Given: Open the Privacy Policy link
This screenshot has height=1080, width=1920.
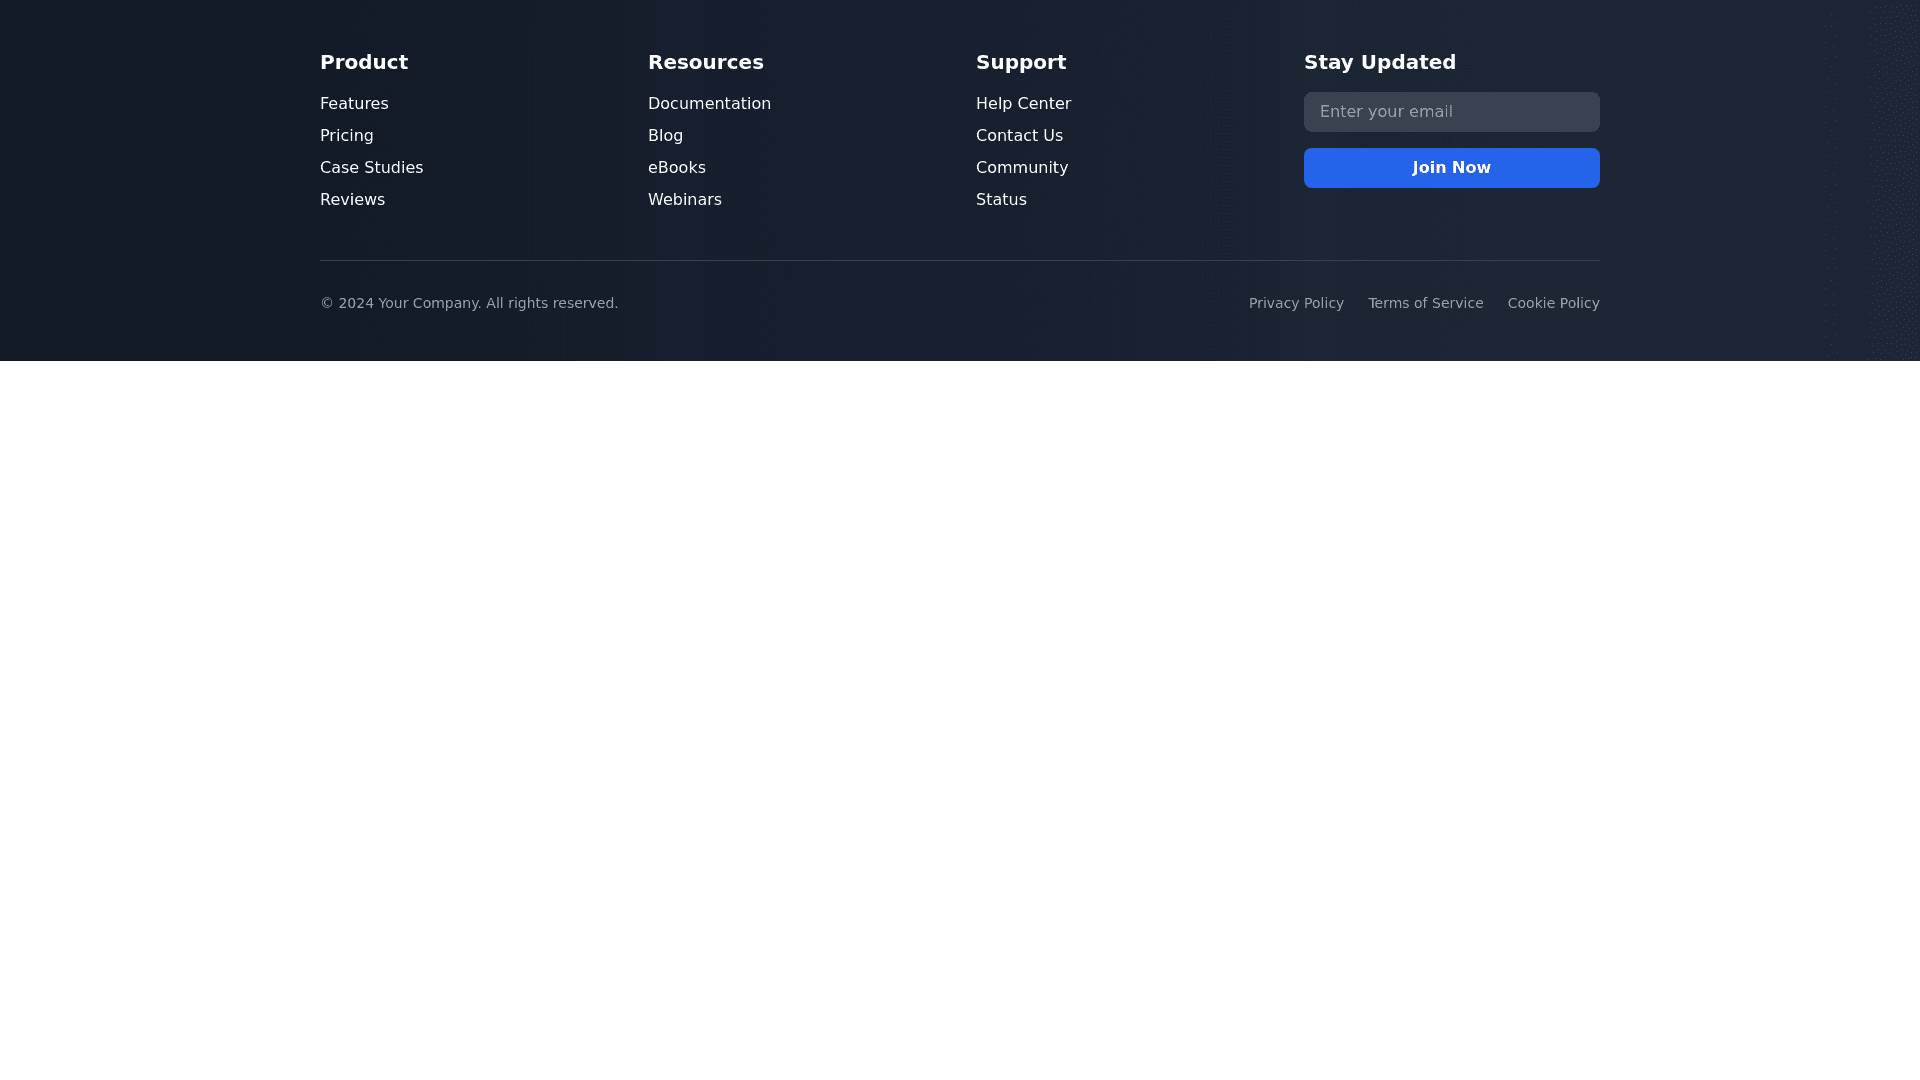Looking at the screenshot, I should click(1295, 303).
